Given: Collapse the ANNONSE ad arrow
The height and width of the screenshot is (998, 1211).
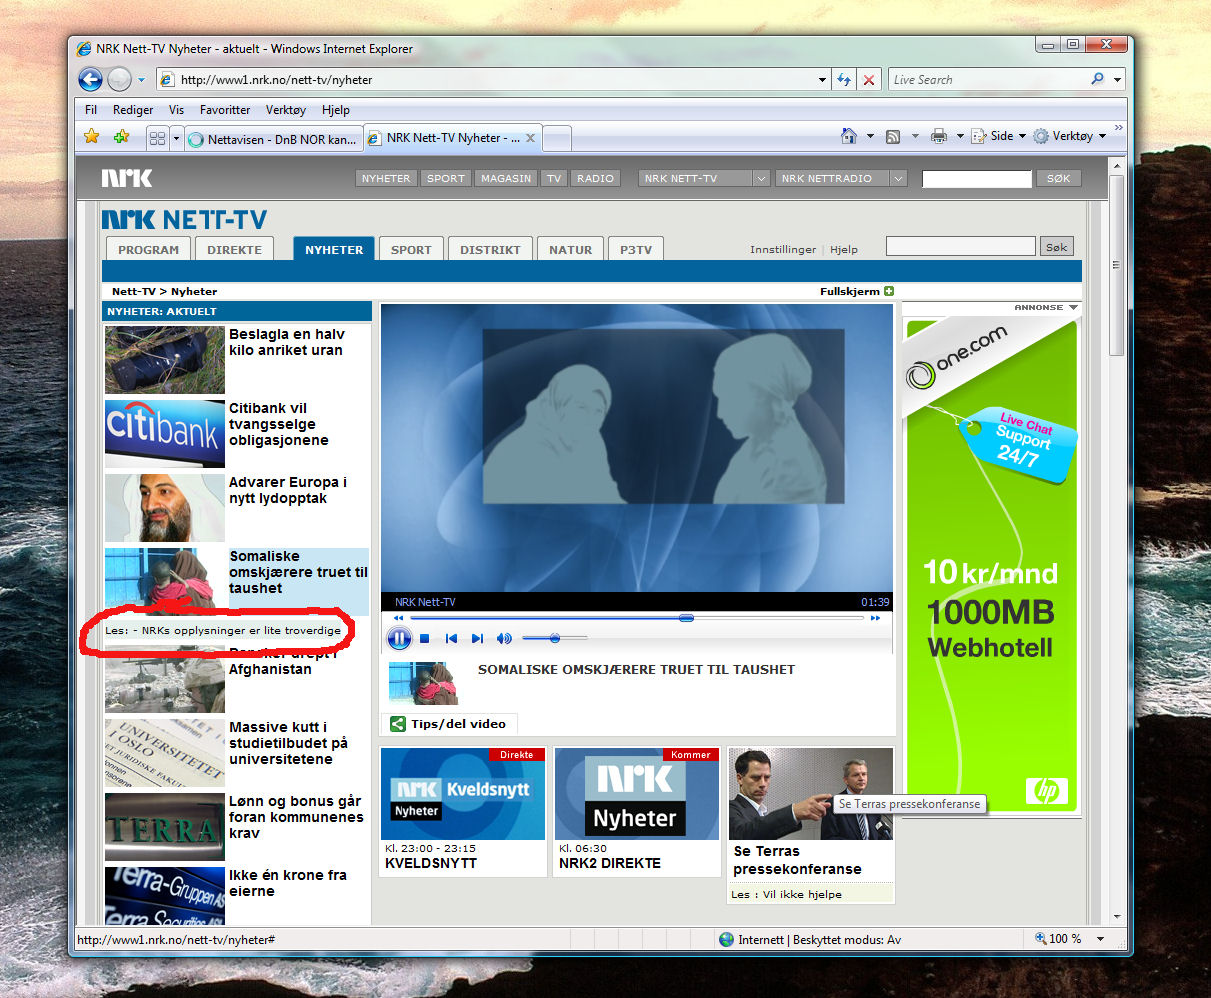Looking at the screenshot, I should (x=1073, y=308).
